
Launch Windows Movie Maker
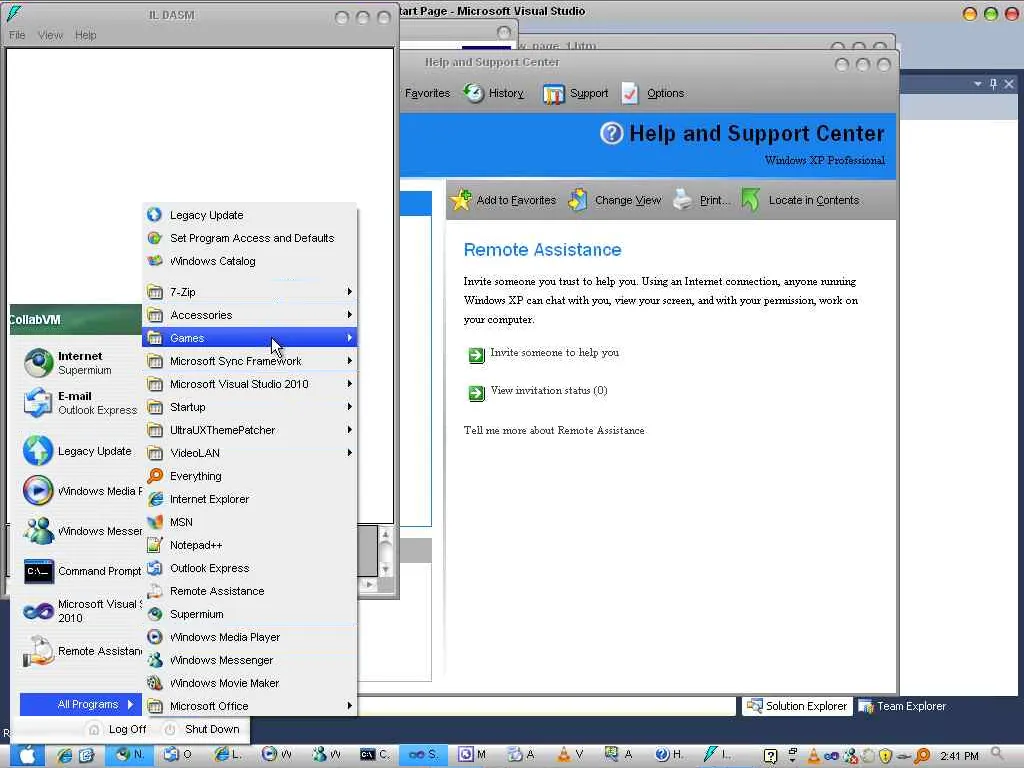(x=249, y=683)
